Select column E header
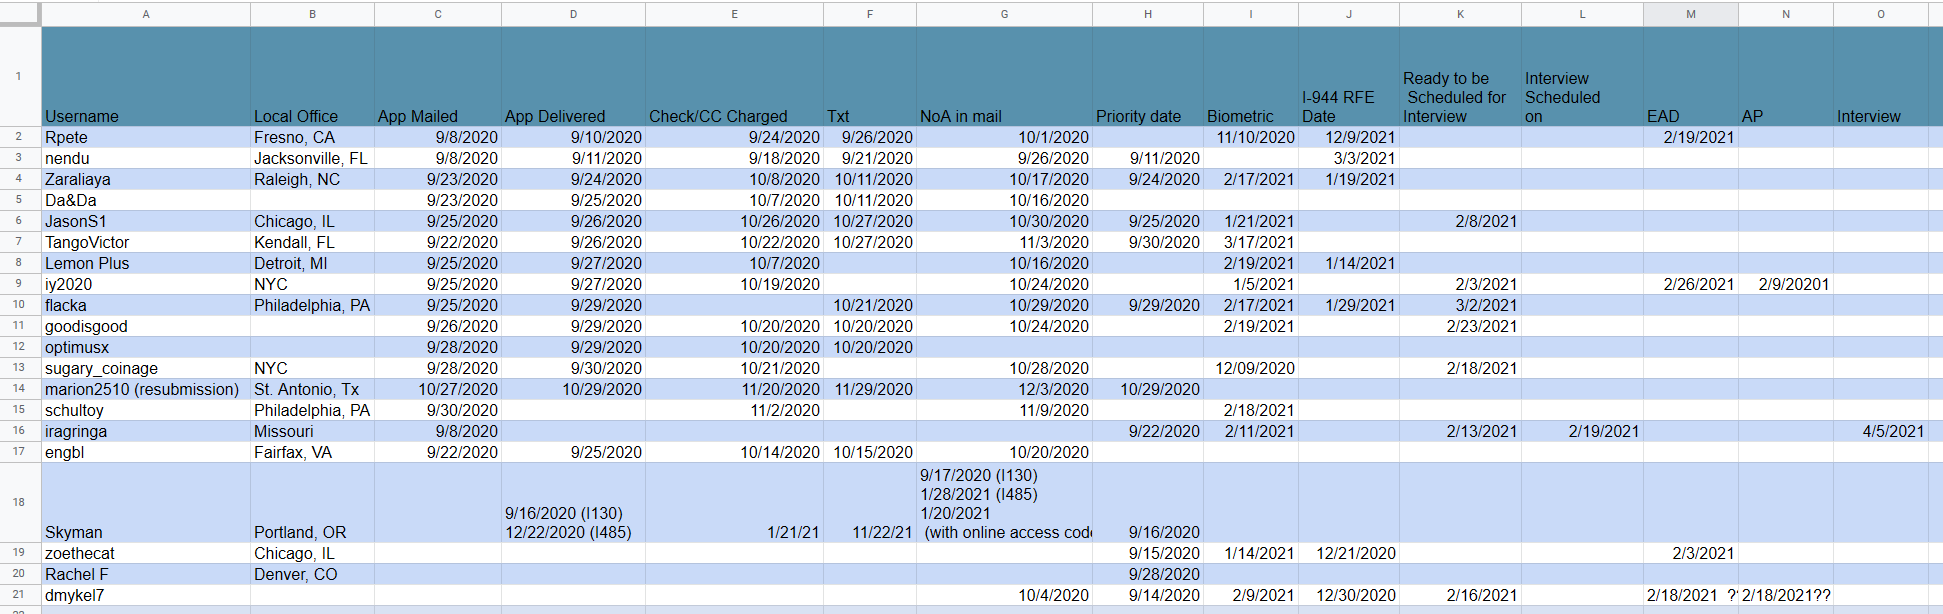This screenshot has width=1943, height=614. (734, 14)
